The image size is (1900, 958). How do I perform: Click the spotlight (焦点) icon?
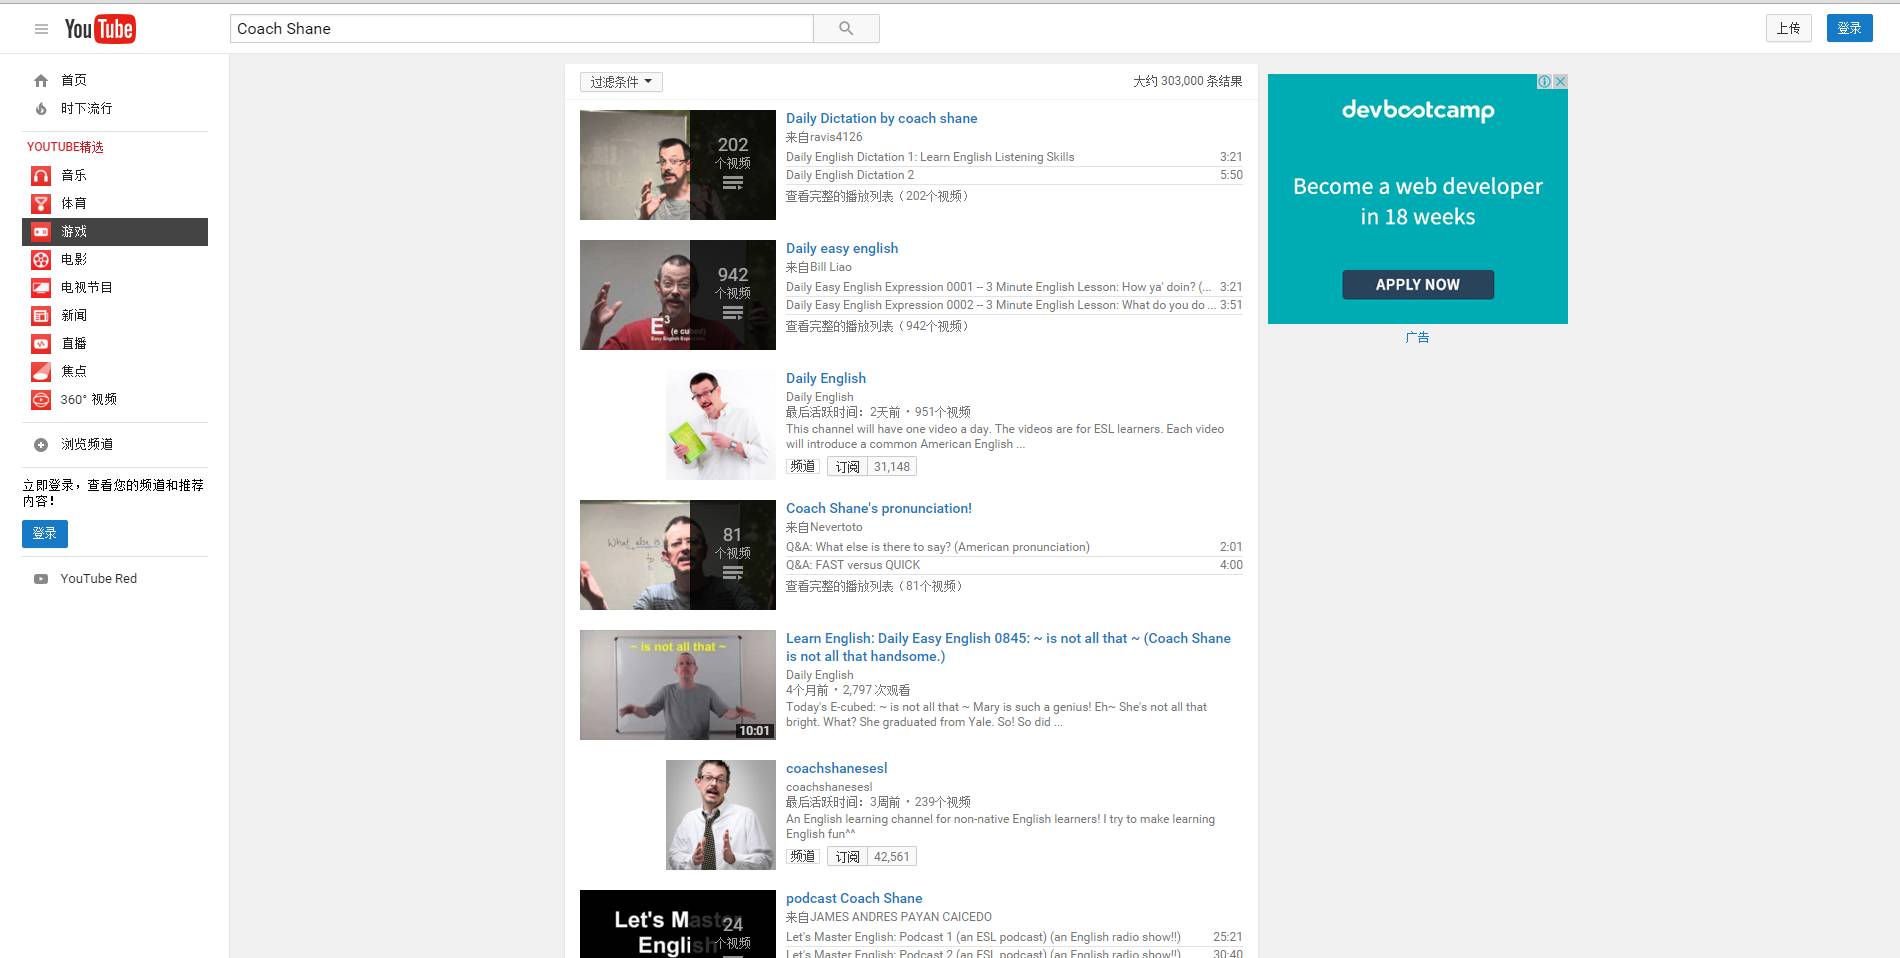coord(41,371)
